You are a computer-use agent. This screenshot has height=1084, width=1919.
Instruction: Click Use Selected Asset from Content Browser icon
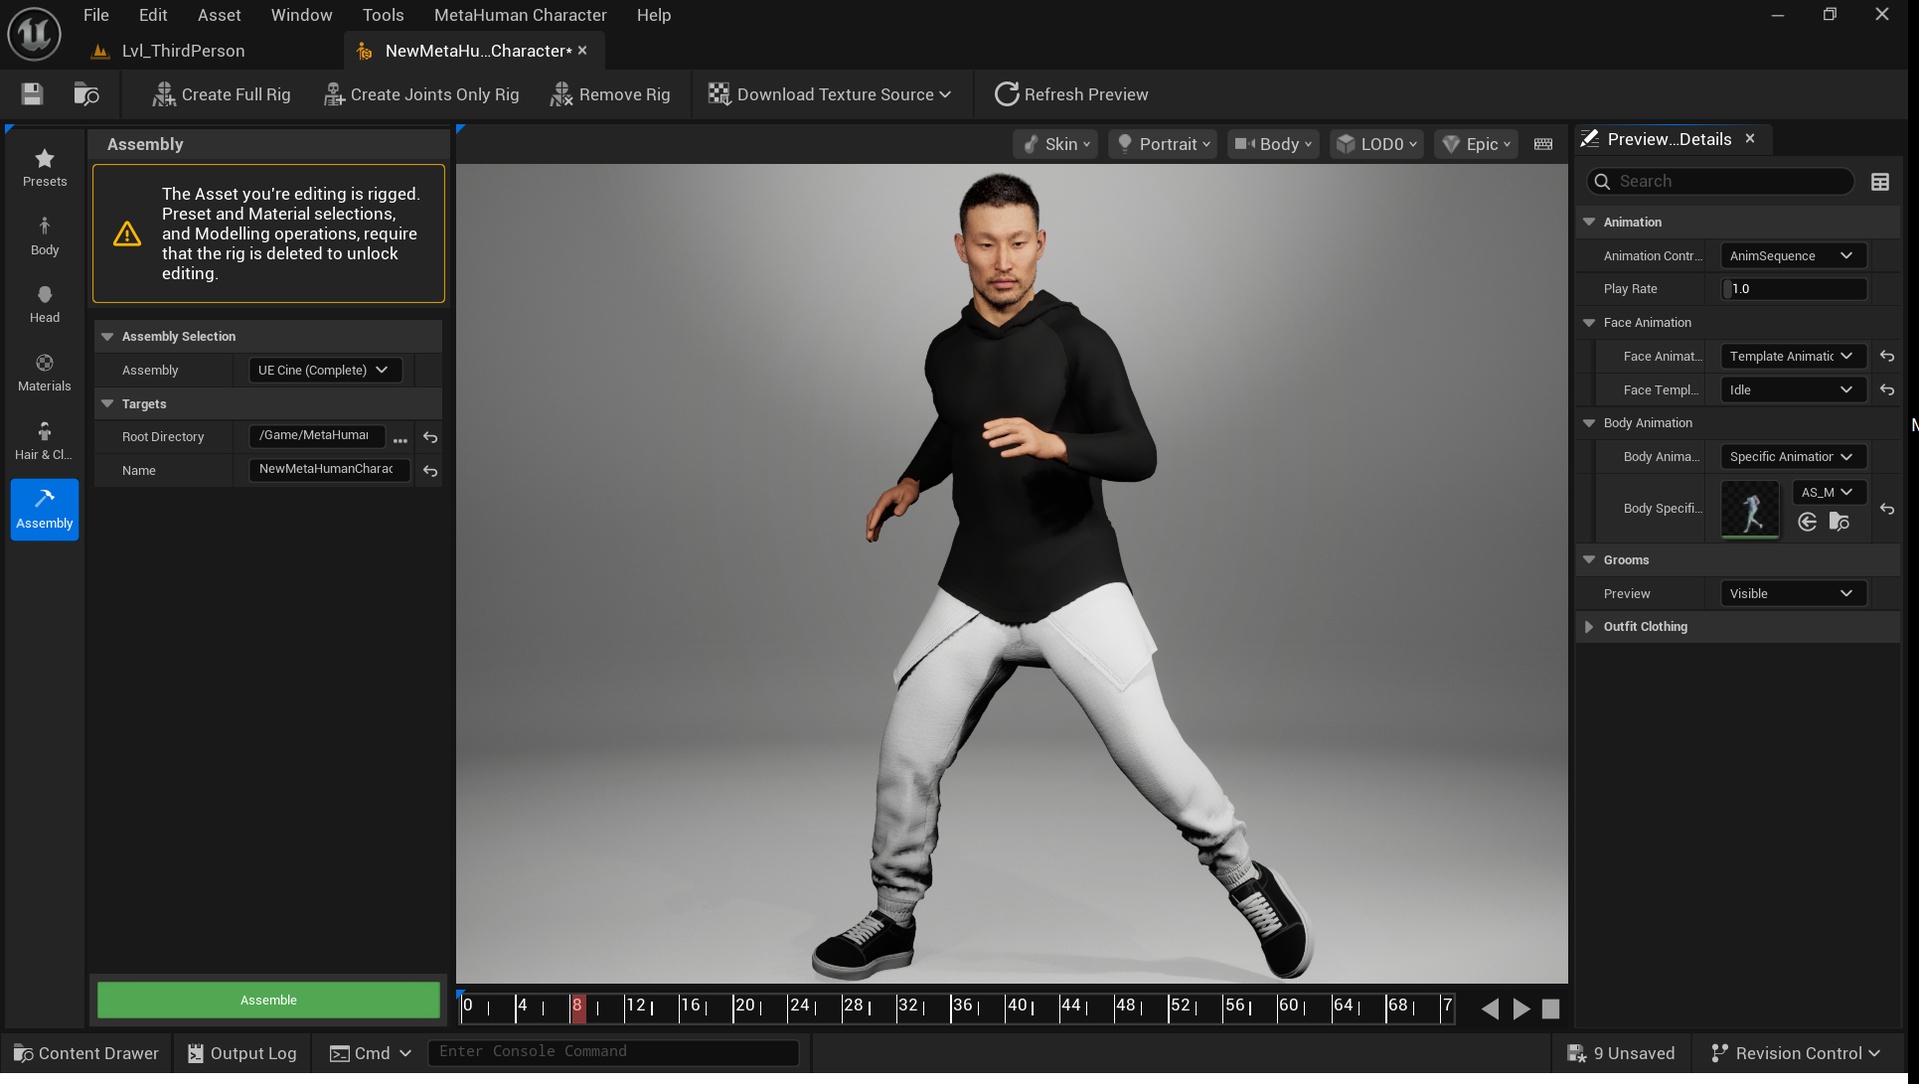pos(1807,522)
